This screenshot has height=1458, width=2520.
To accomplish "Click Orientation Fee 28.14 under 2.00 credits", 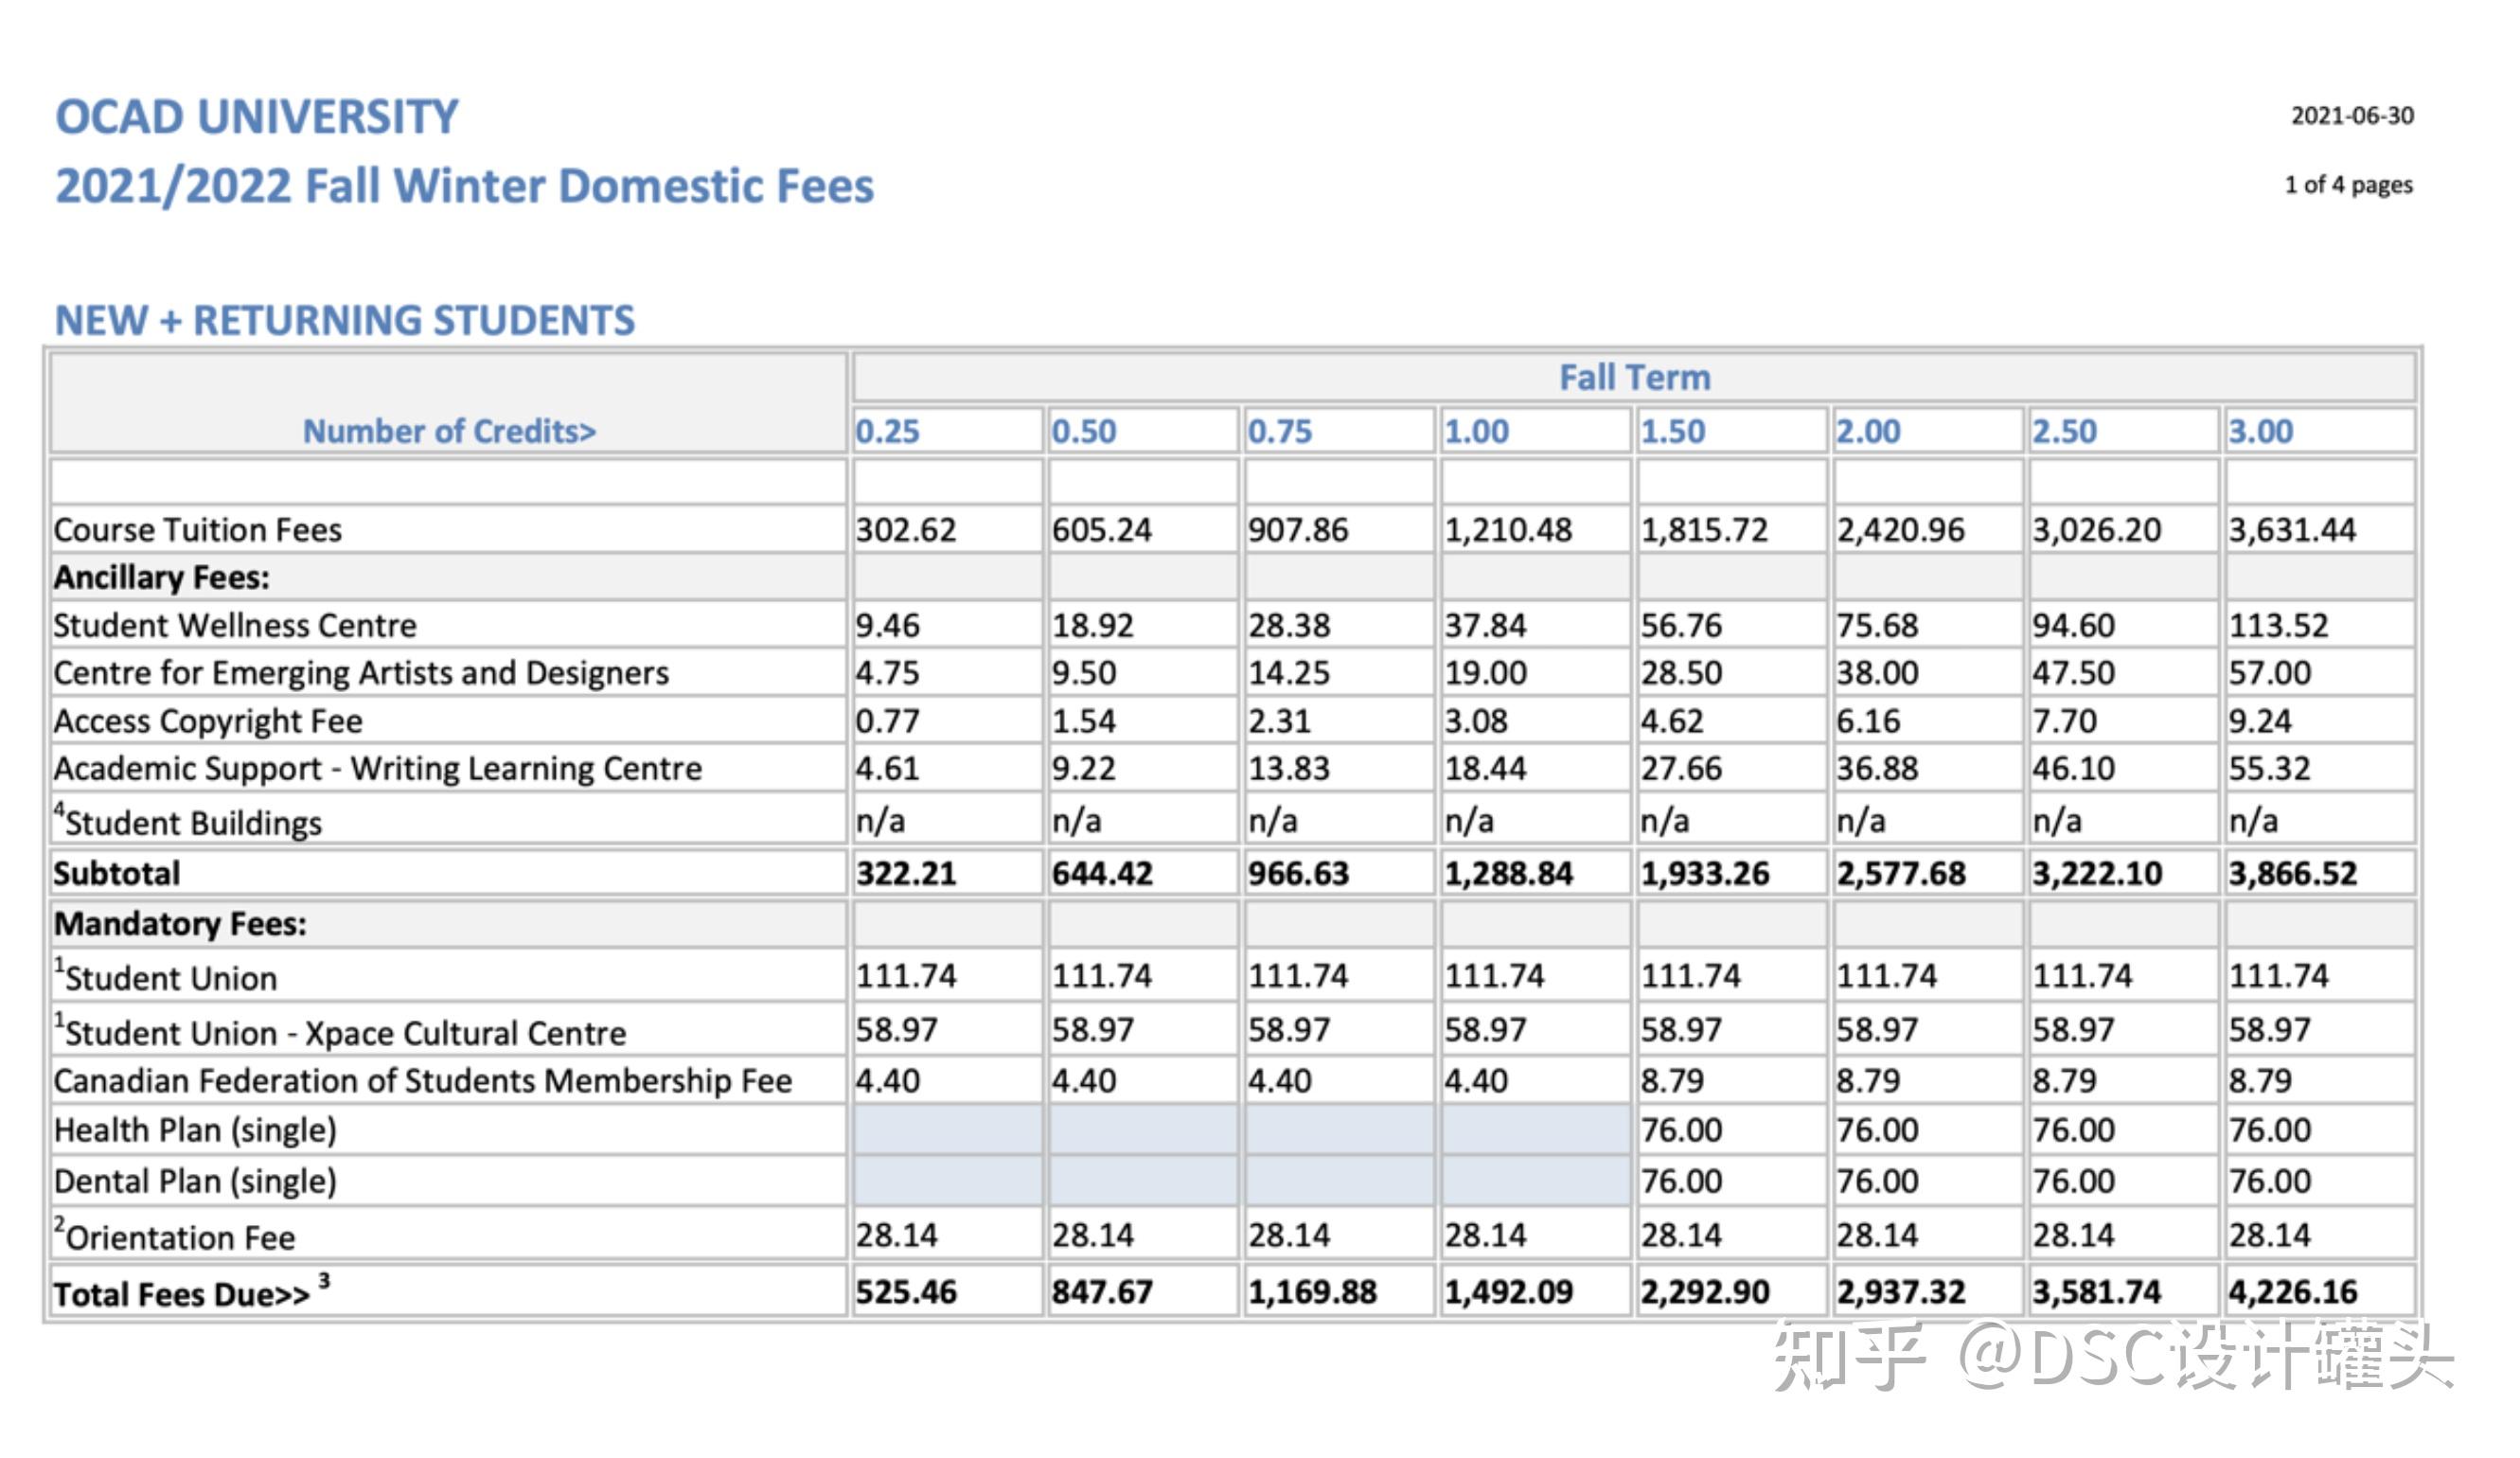I will [1876, 1235].
